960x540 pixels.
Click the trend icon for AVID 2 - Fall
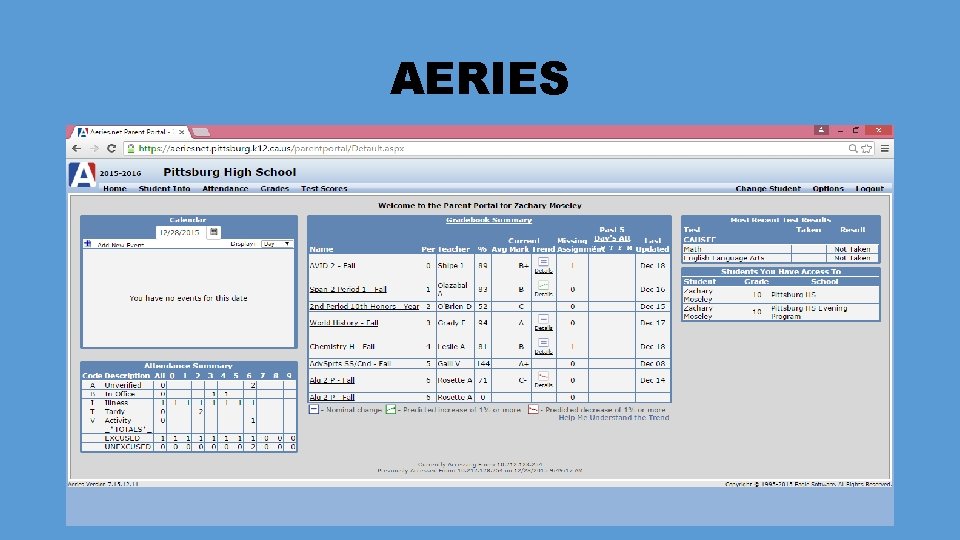point(543,261)
